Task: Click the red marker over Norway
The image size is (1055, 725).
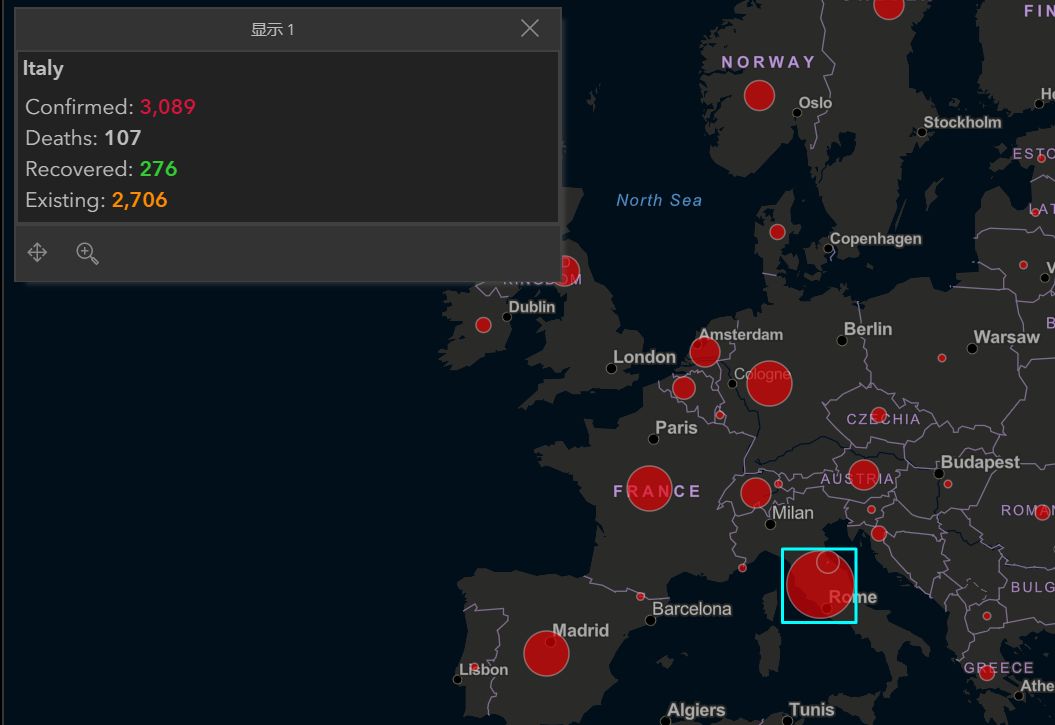Action: click(x=759, y=95)
